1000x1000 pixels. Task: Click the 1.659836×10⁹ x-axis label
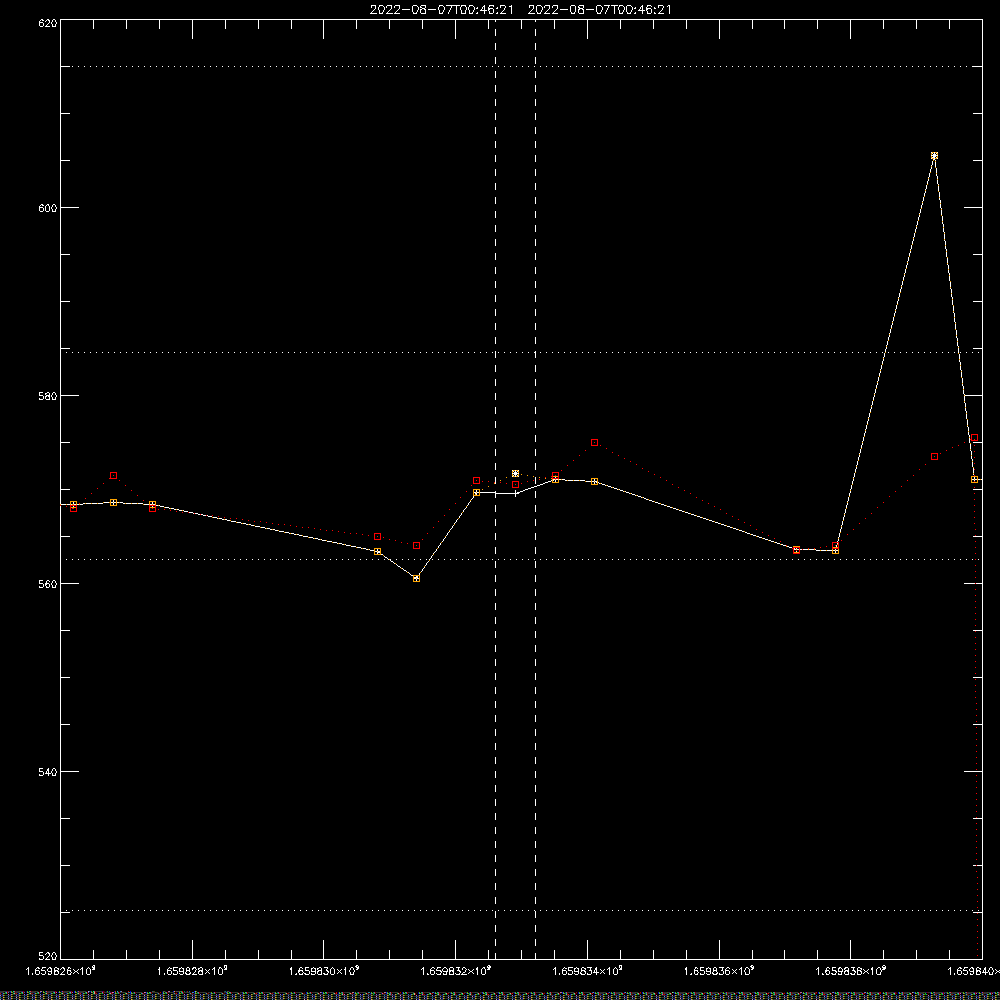[719, 971]
